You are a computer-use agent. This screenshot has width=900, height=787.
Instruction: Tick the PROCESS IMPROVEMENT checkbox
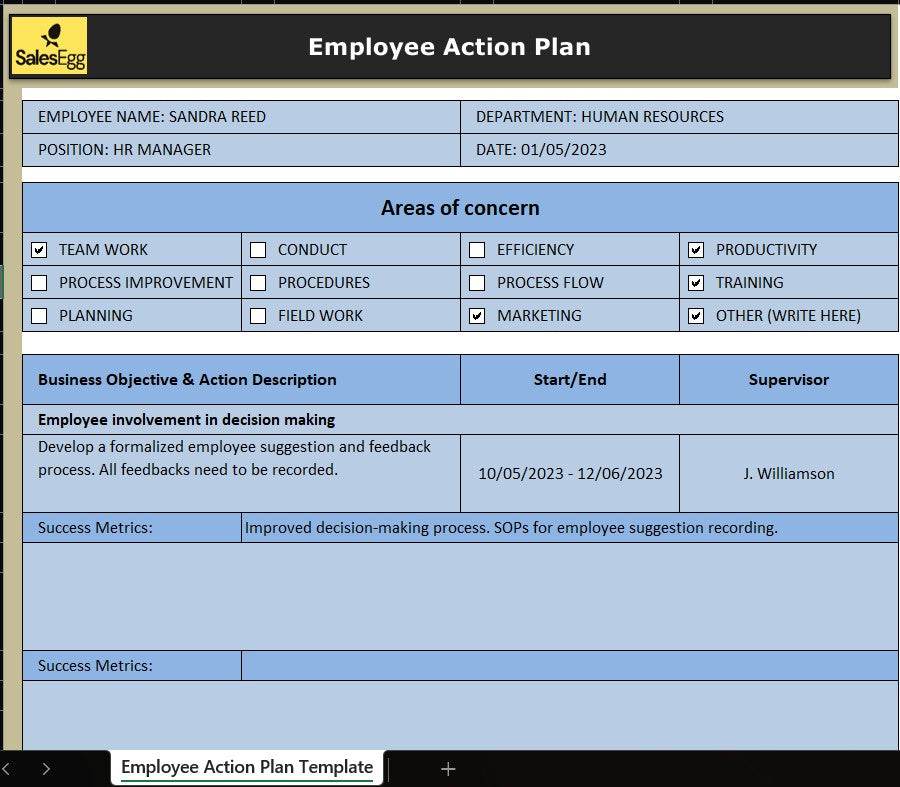click(39, 283)
